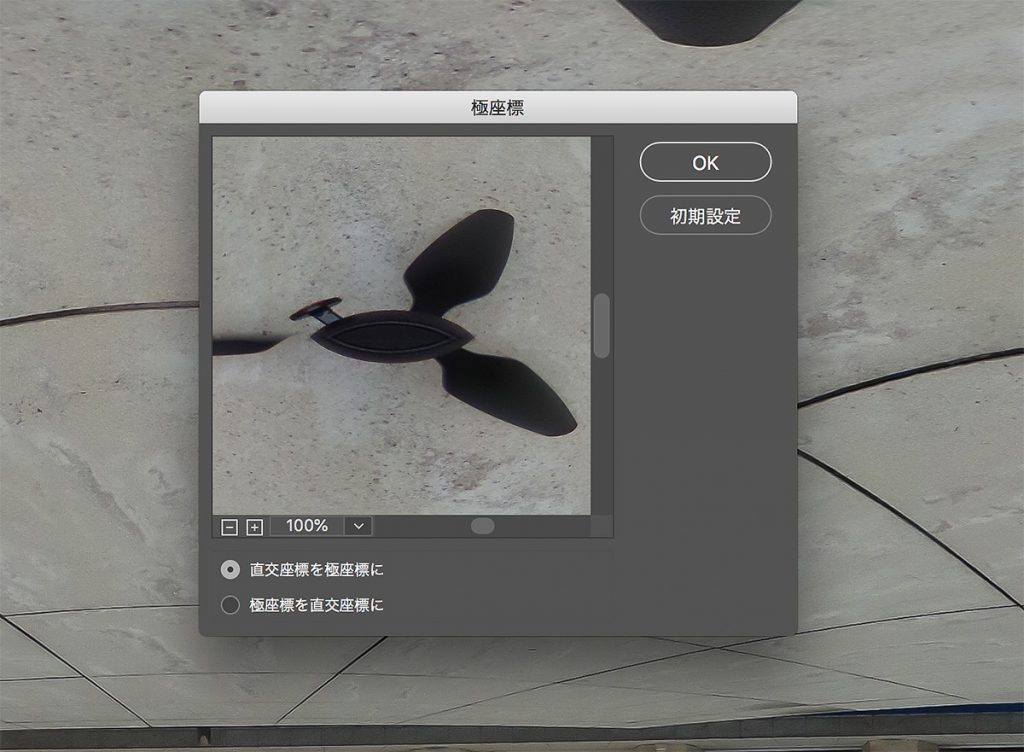
Task: Click the preview's vertical scrollbar thumb
Action: click(x=601, y=326)
